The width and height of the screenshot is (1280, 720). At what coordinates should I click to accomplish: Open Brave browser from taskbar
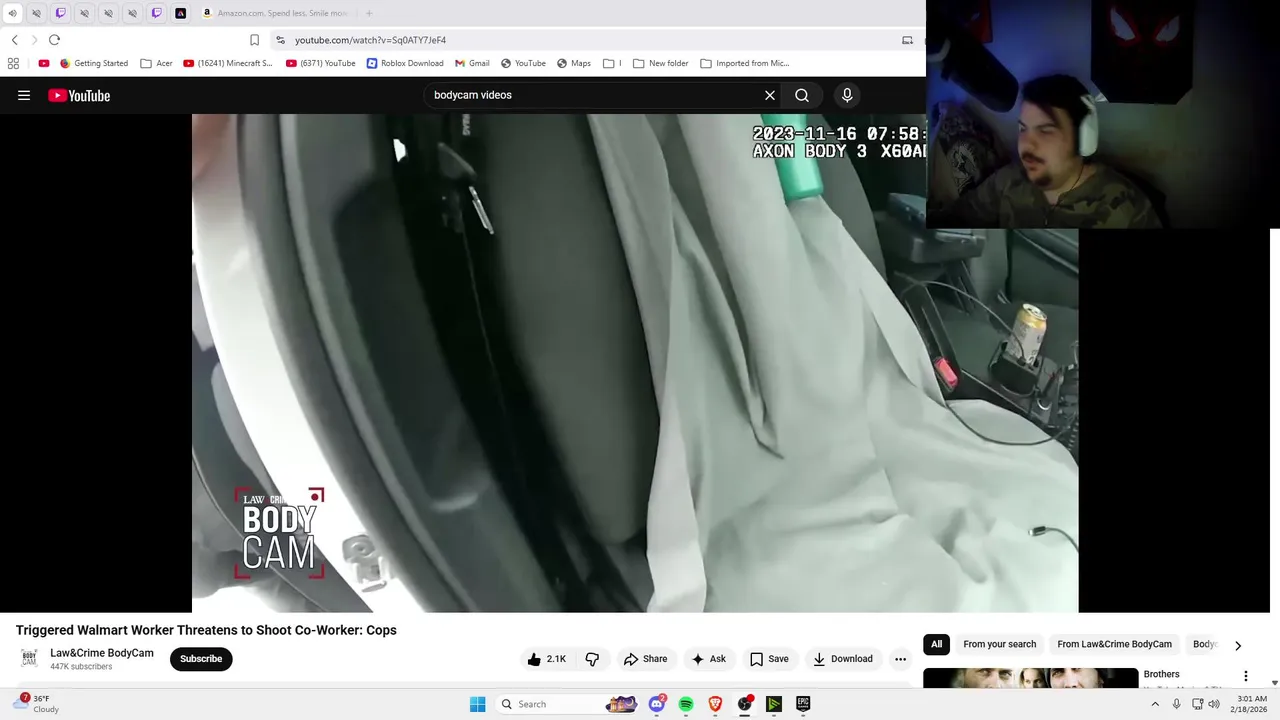(715, 704)
